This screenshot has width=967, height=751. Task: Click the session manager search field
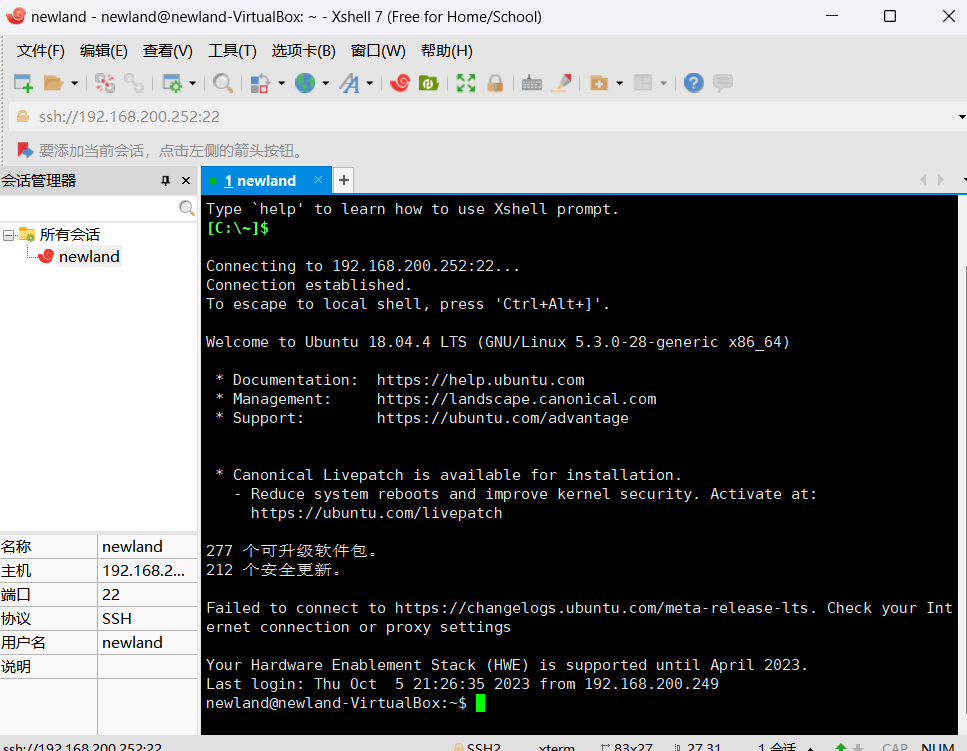(x=89, y=208)
